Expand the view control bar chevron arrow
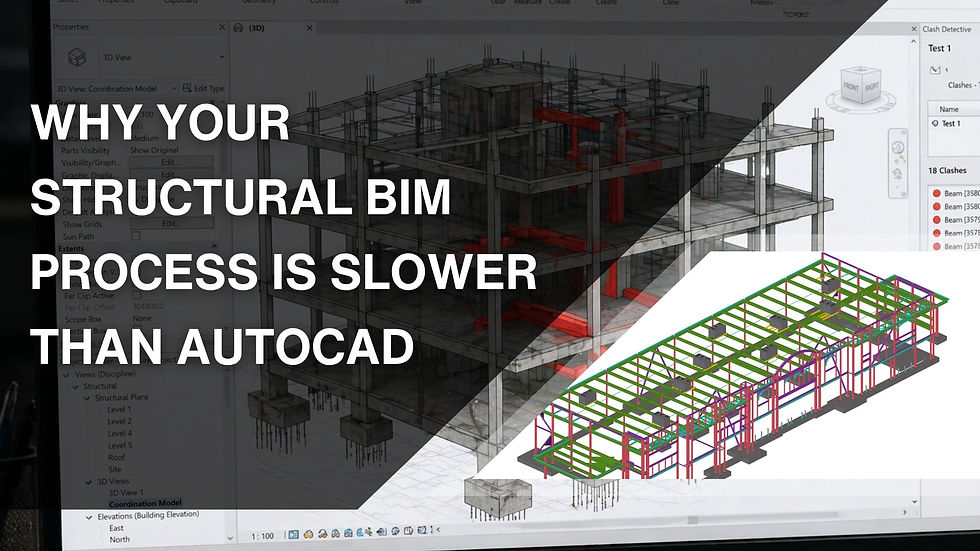Viewport: 980px width, 551px height. click(438, 530)
